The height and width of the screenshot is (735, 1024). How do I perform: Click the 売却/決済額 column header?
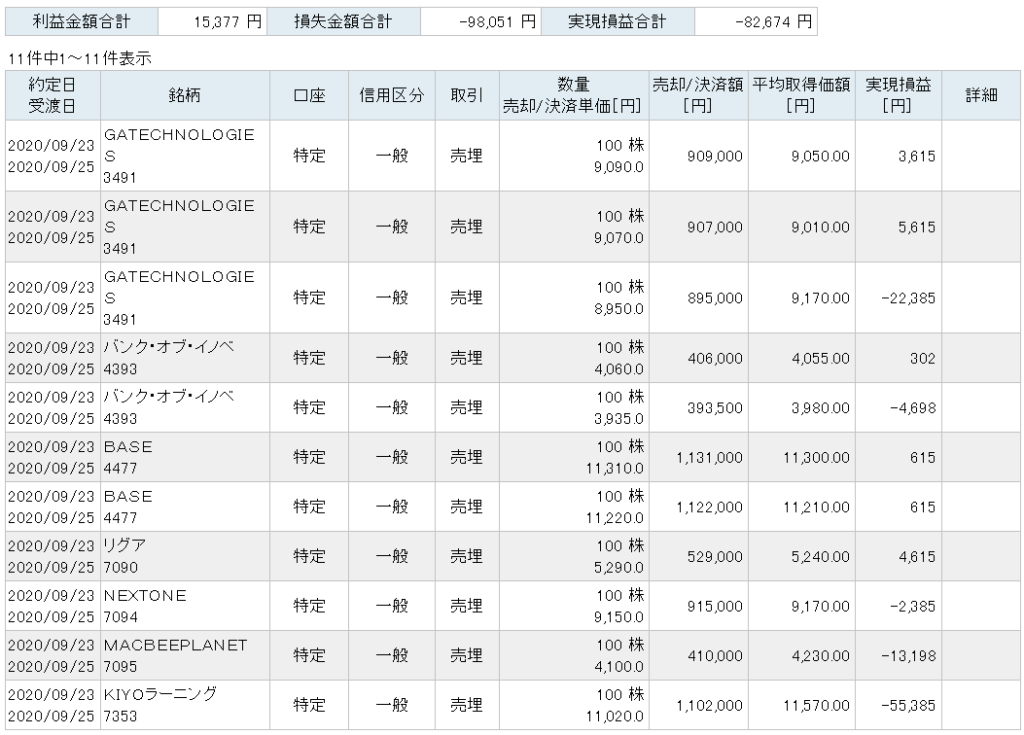698,95
